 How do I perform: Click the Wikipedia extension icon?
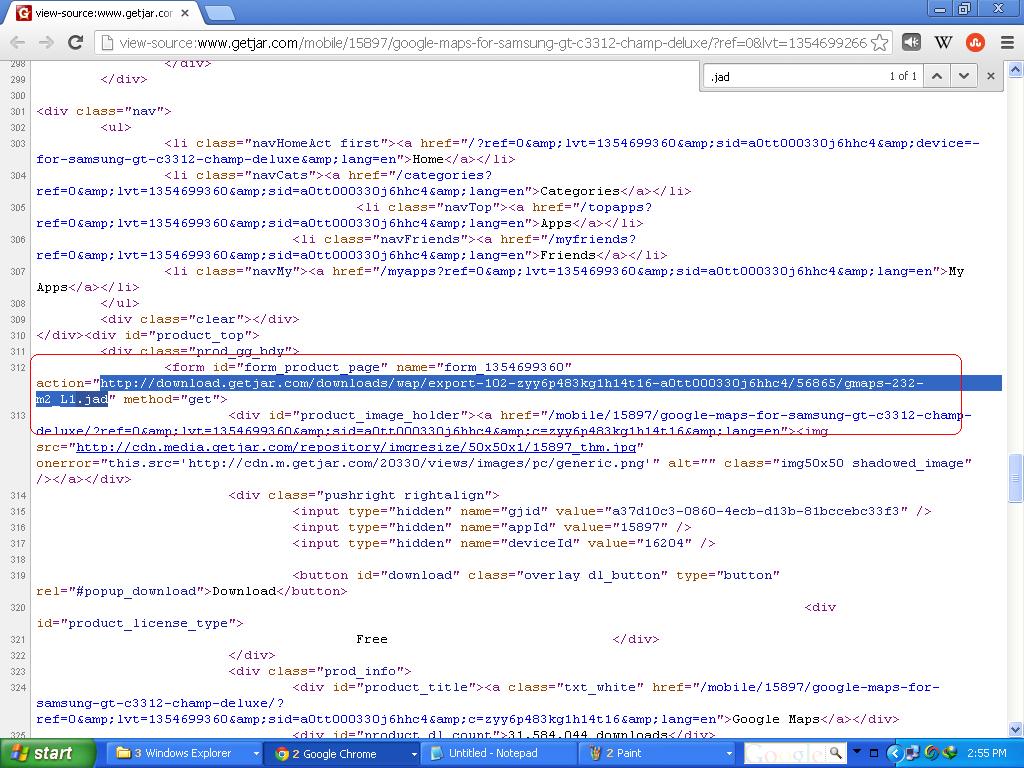(x=943, y=43)
